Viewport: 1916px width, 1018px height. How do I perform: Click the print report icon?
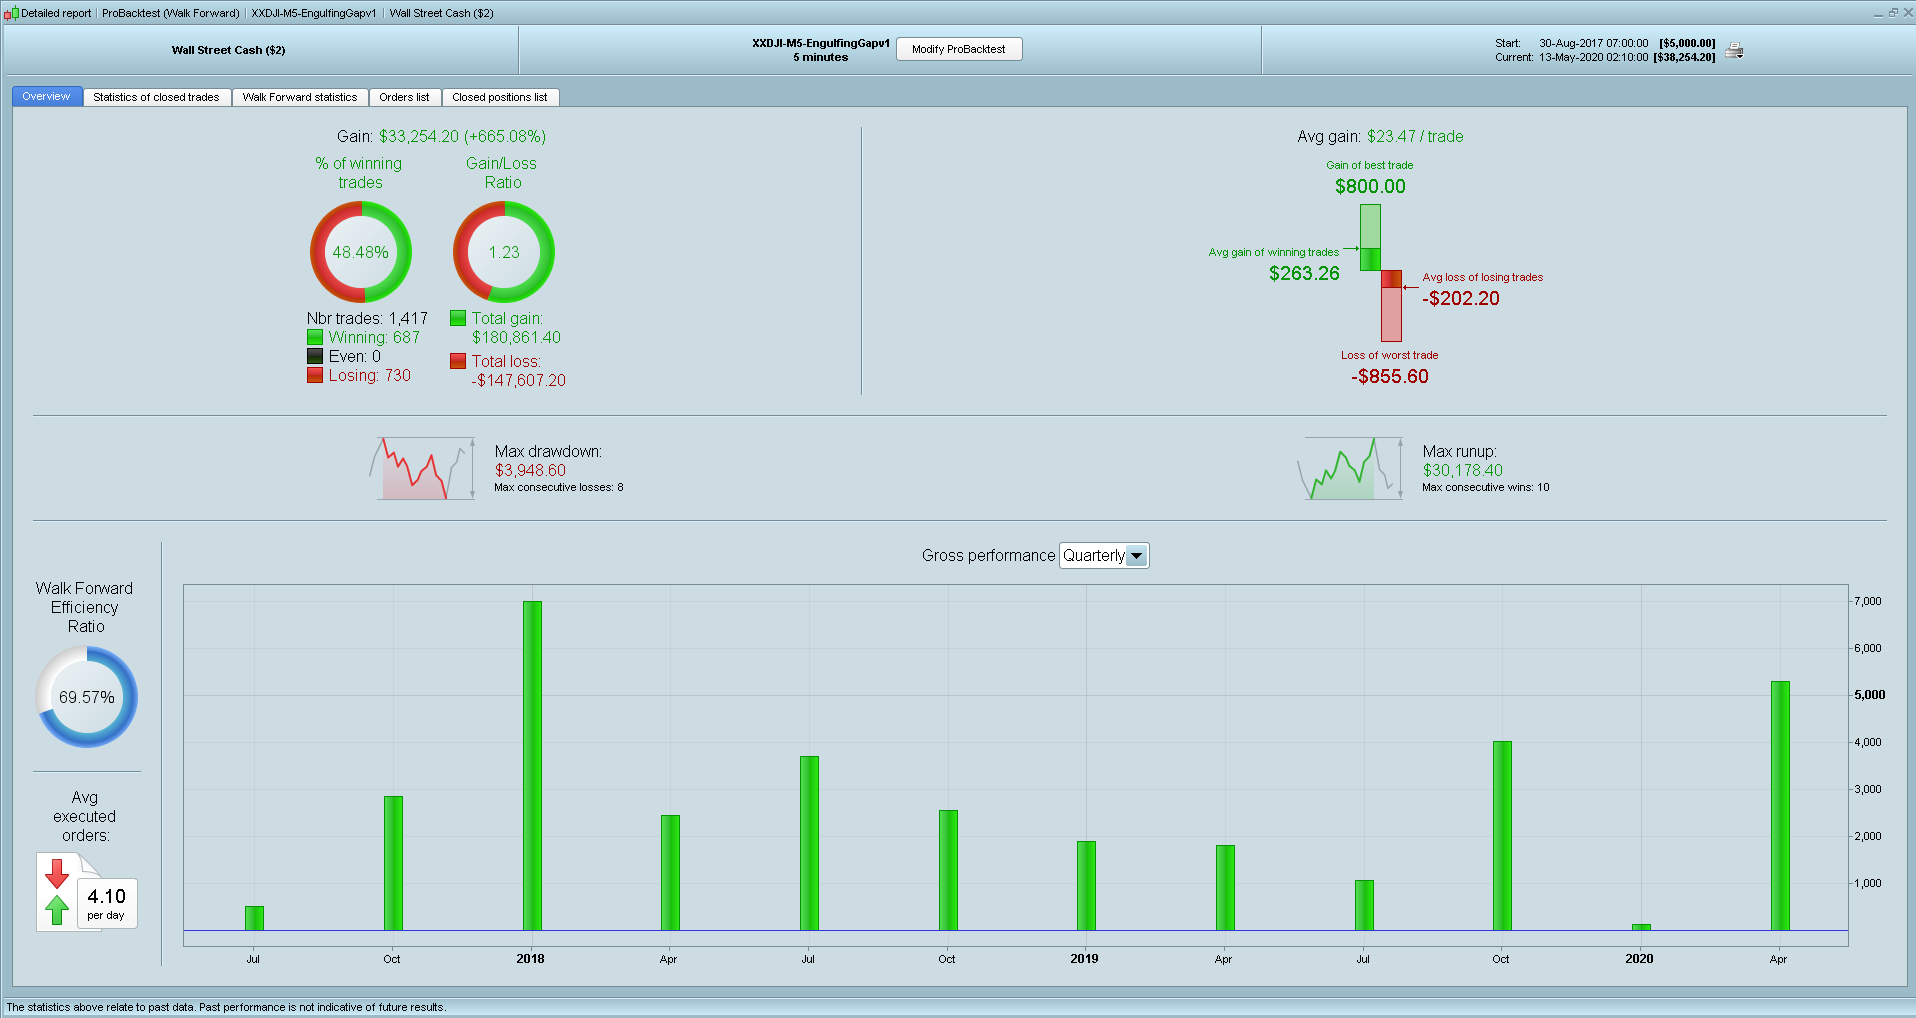click(1734, 50)
